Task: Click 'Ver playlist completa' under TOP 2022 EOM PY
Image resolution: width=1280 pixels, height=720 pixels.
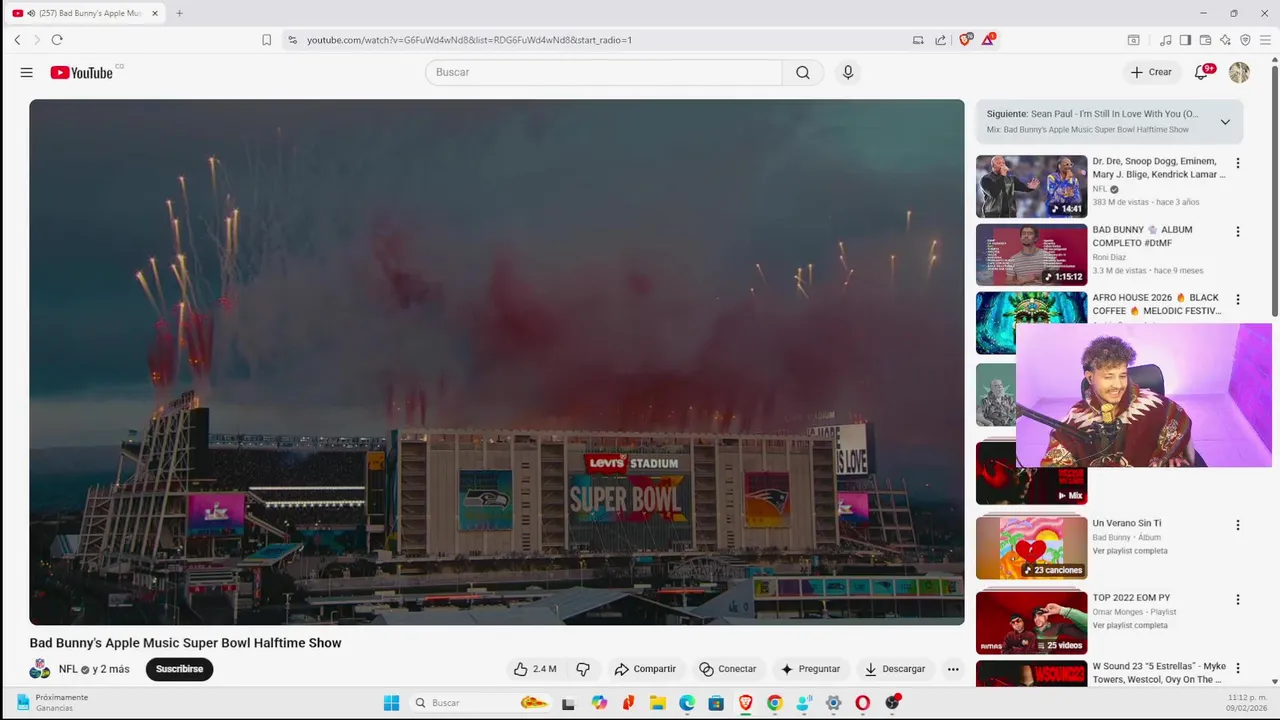Action: 1130,626
